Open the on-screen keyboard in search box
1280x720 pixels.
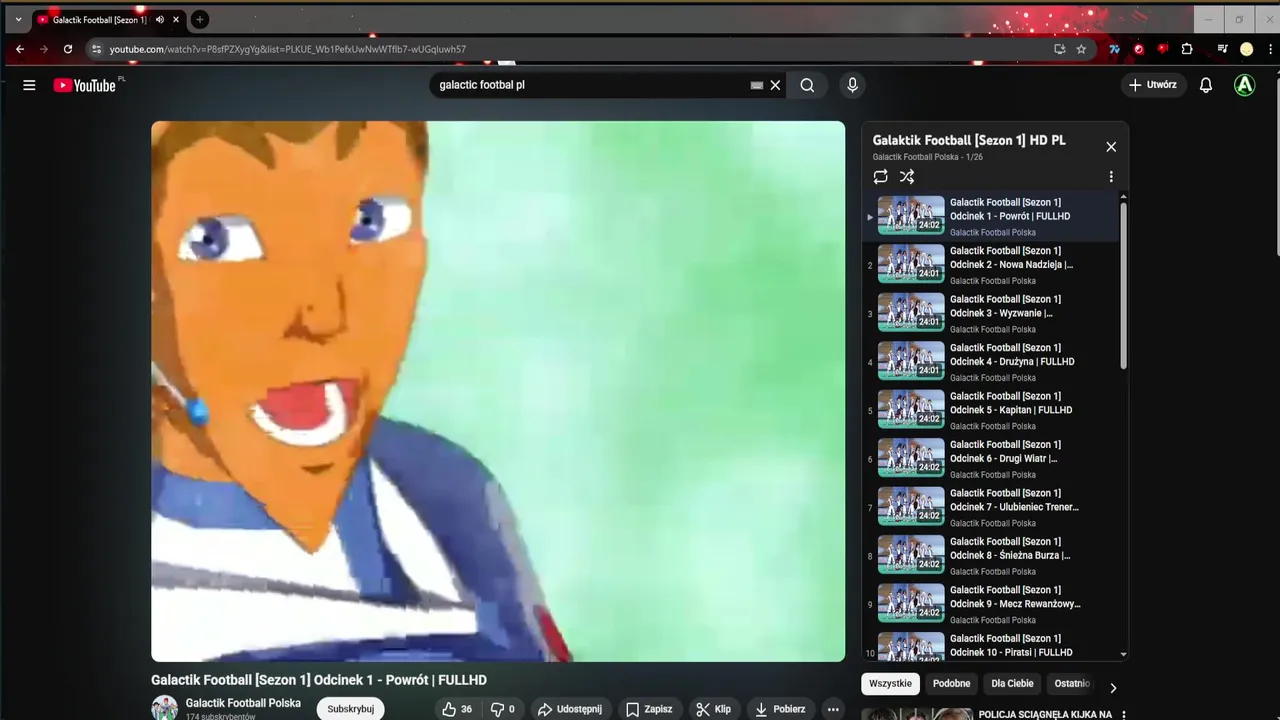[757, 85]
